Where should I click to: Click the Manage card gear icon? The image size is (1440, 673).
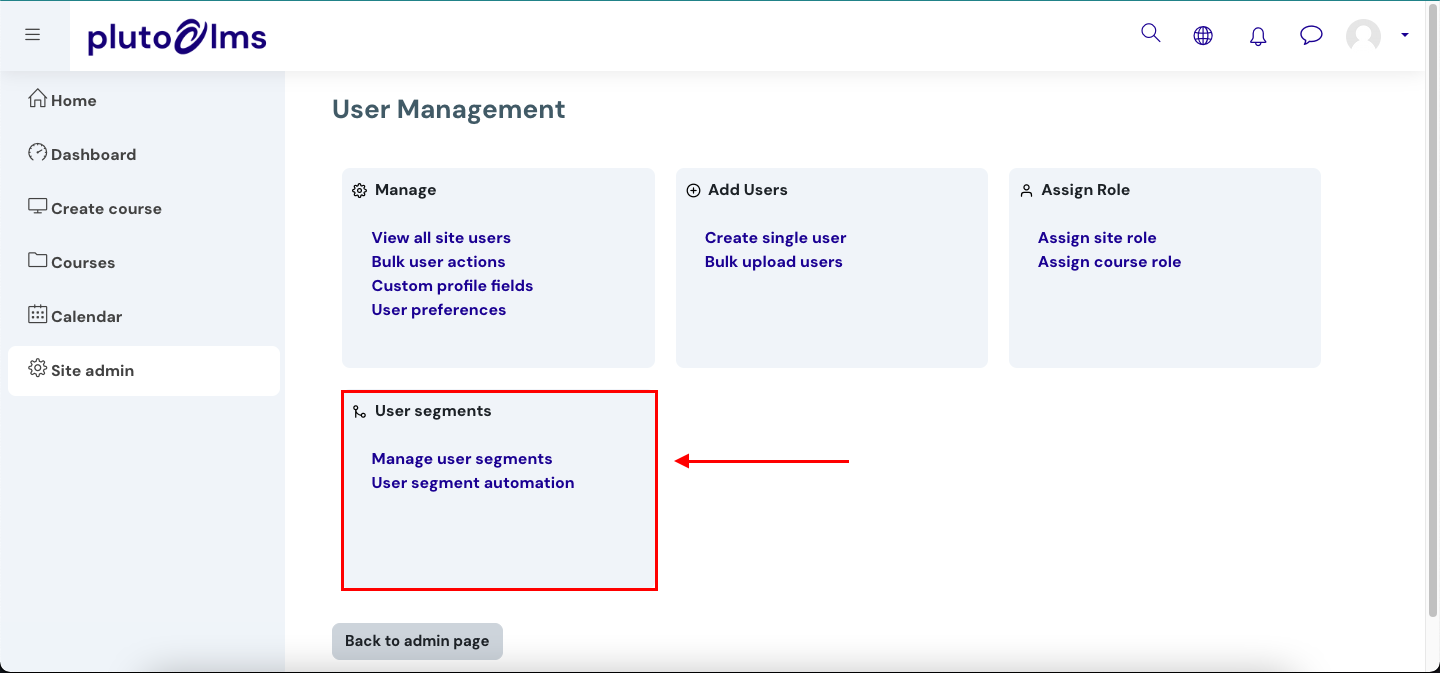(360, 191)
